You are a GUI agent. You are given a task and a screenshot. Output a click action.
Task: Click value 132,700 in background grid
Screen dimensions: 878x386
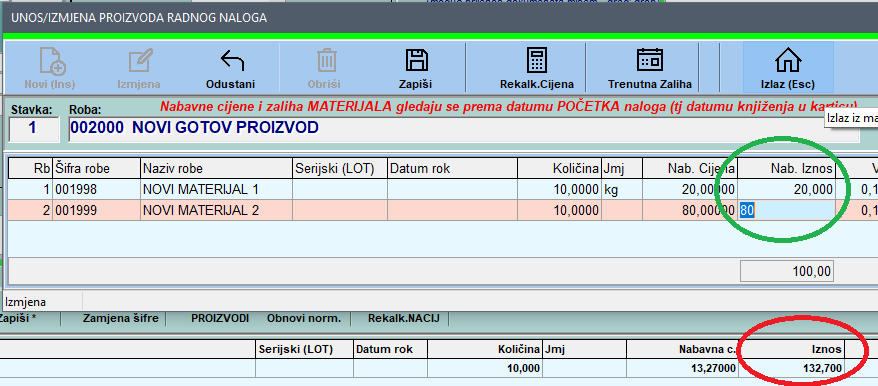click(x=792, y=368)
